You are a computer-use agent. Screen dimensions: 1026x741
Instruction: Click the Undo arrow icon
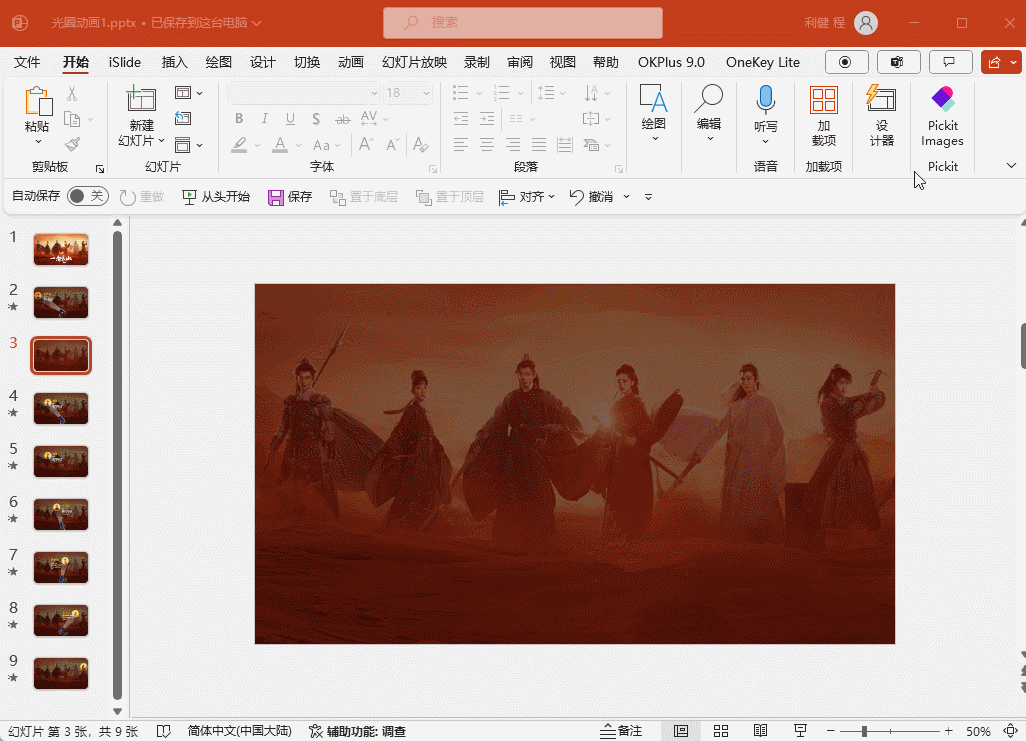click(576, 197)
